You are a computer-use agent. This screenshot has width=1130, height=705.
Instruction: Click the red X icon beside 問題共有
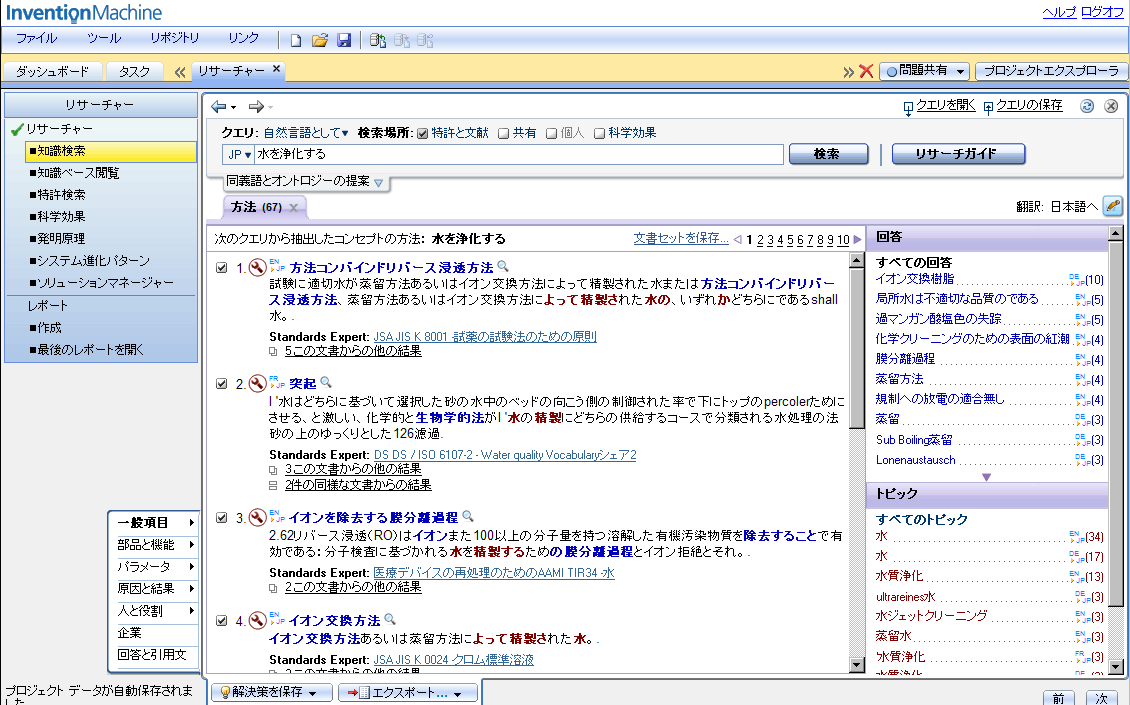point(866,71)
